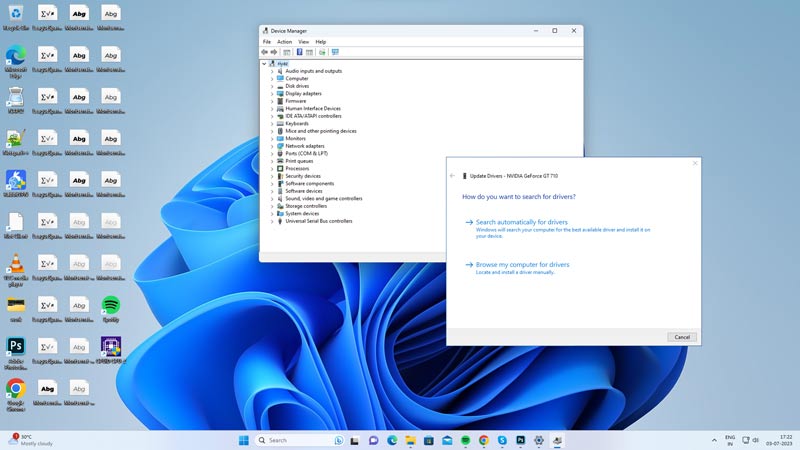800x450 pixels.
Task: Click the Back arrow in Device Manager toolbar
Action: 264,52
